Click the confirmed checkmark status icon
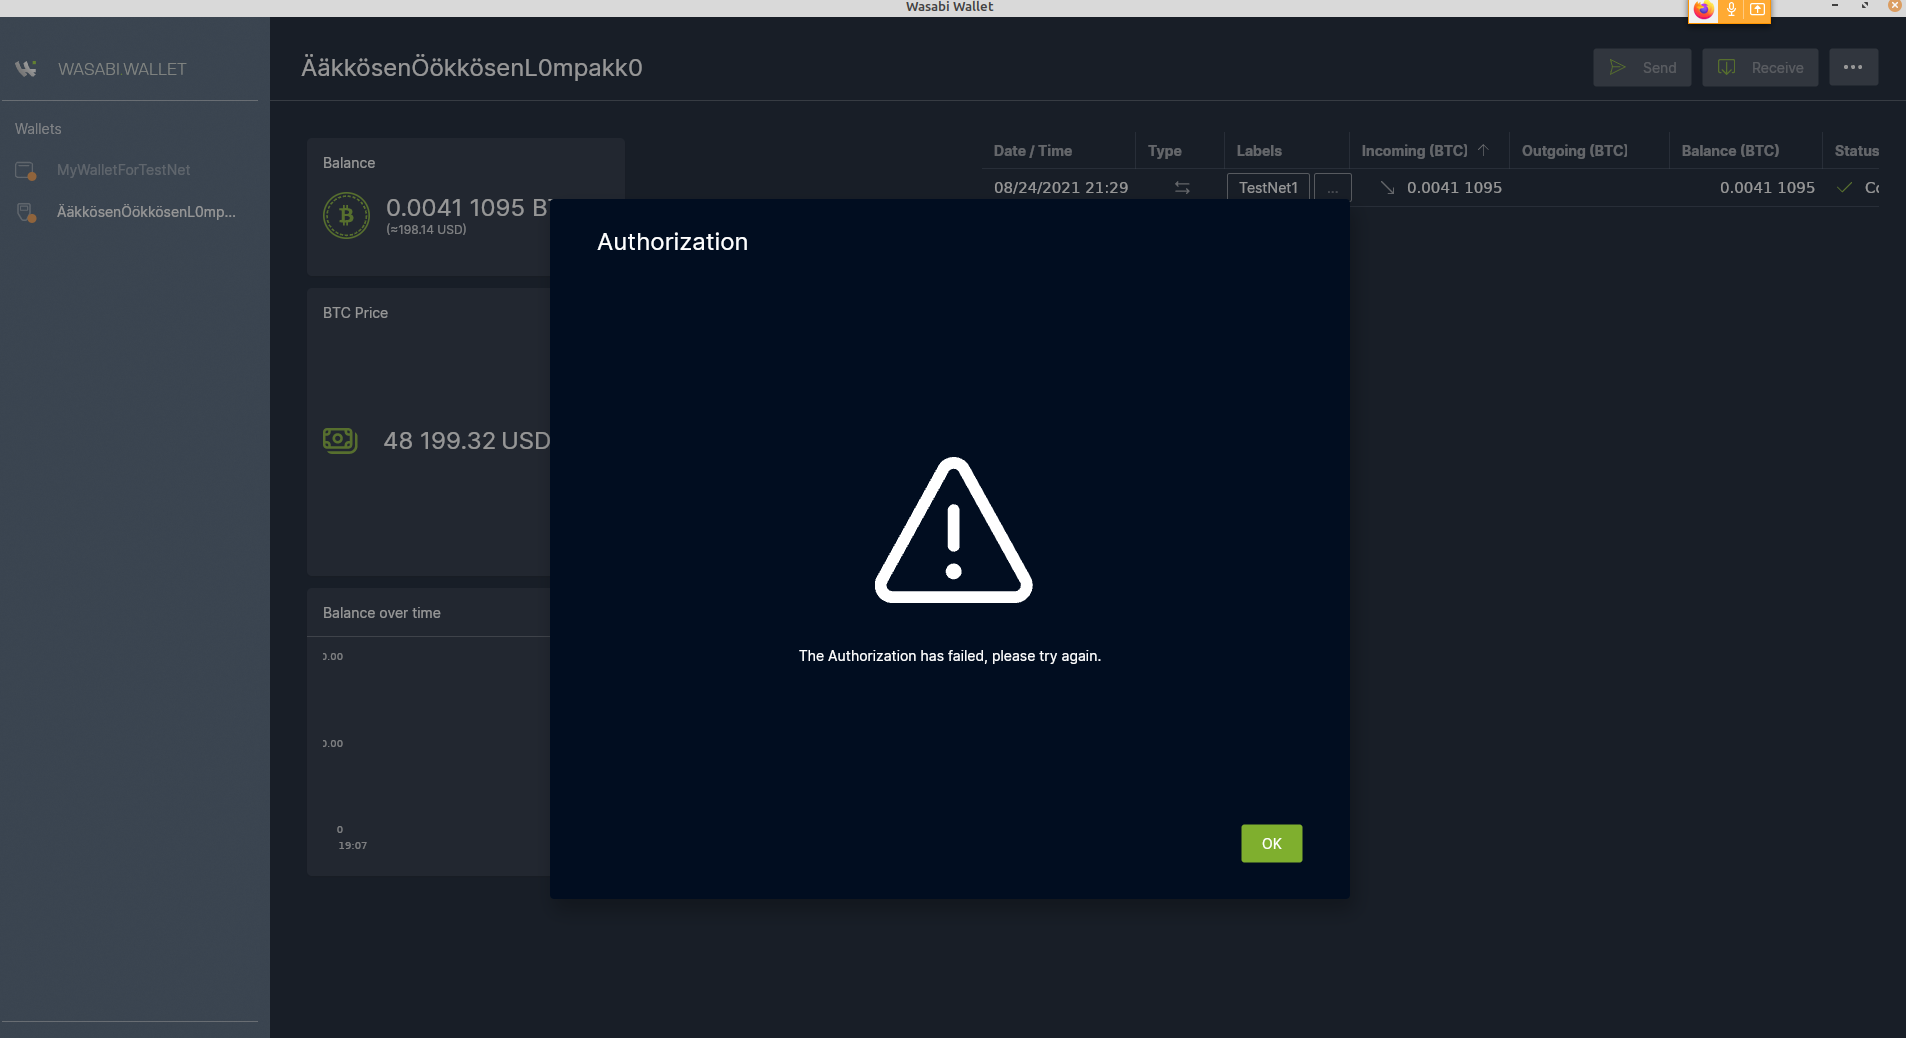Screen dimensions: 1906x1038 (1844, 187)
